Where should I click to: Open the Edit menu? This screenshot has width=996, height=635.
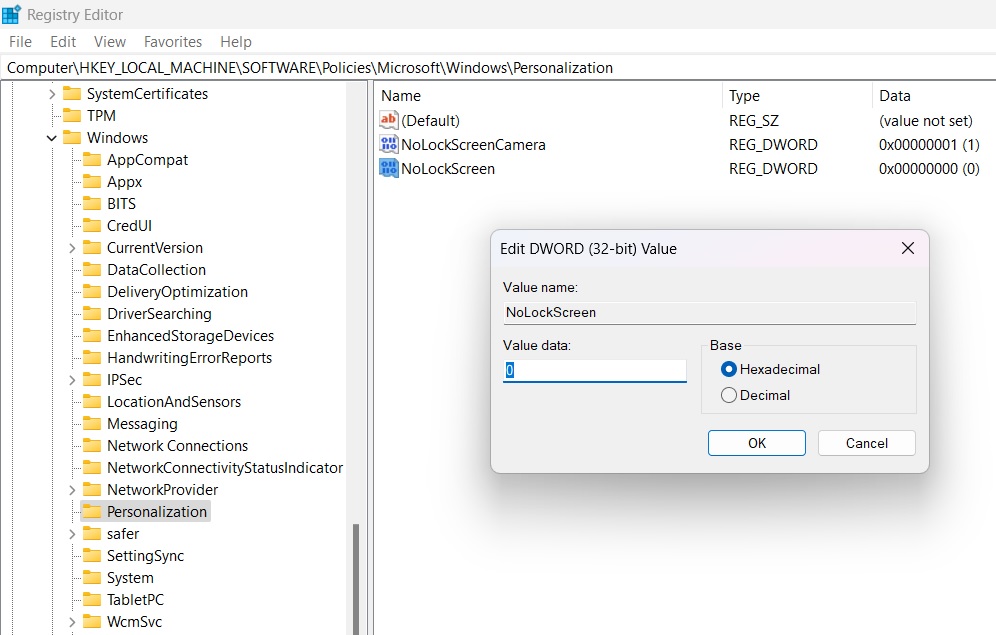62,42
